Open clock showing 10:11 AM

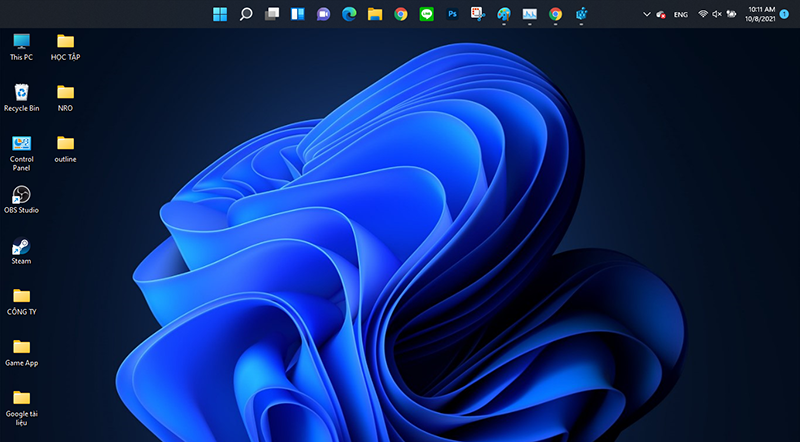click(x=760, y=14)
